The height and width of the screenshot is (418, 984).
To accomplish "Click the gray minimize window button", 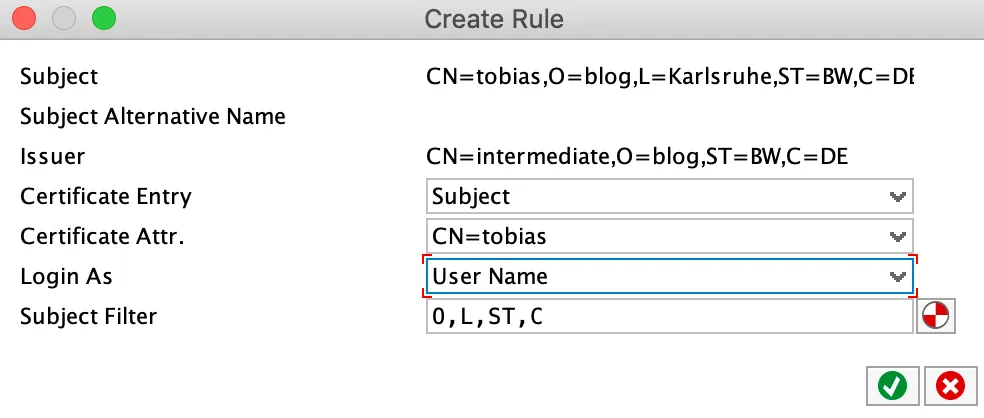I will pos(64,18).
